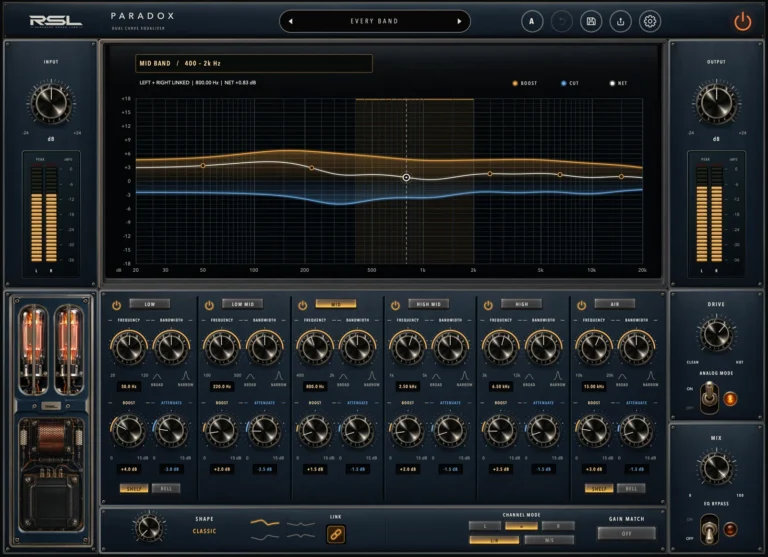Toggle the MID band power icon
768x557 pixels.
tap(302, 305)
